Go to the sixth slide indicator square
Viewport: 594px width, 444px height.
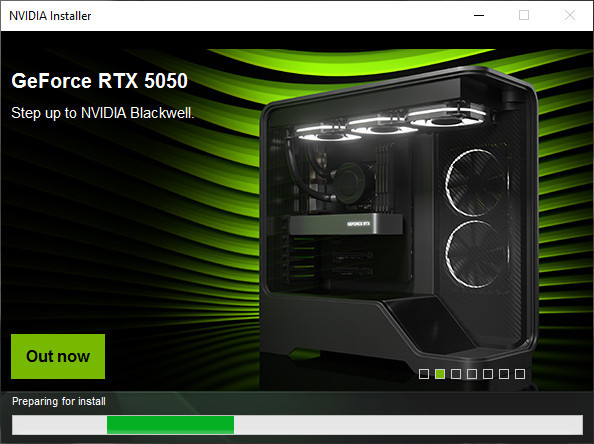click(x=504, y=374)
